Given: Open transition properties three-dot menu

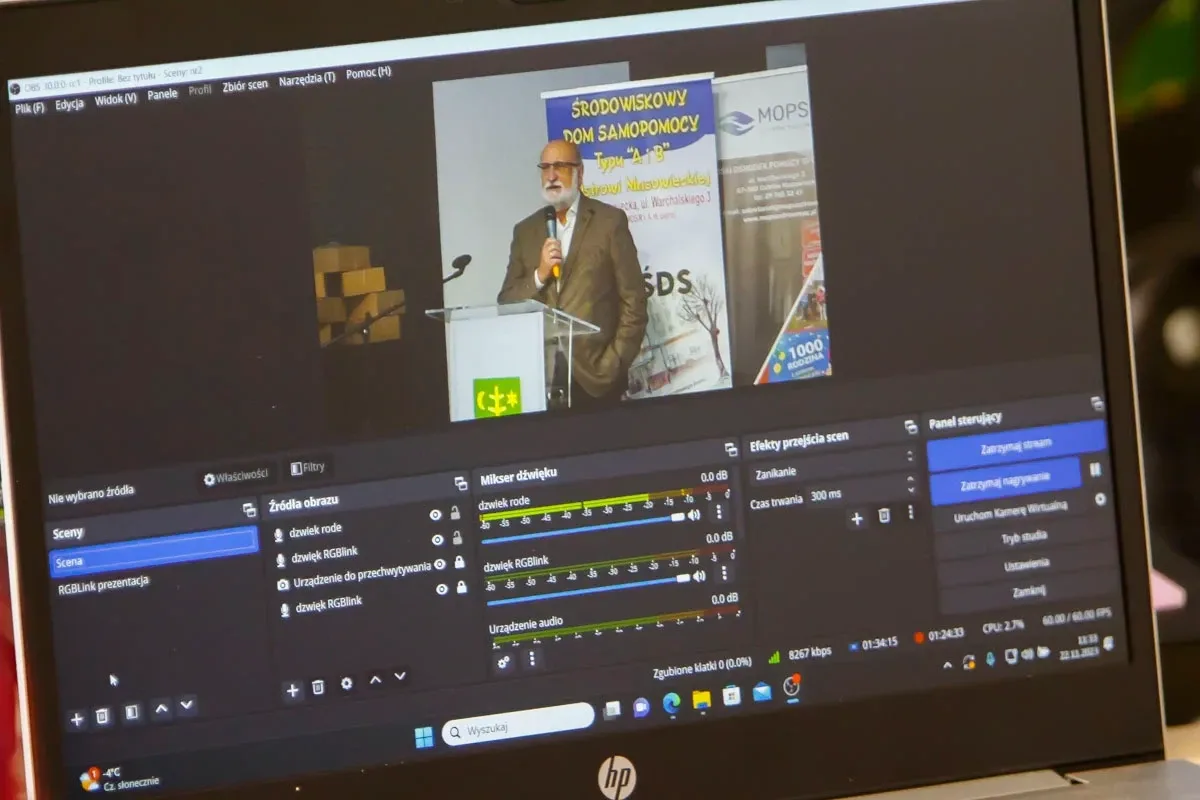Looking at the screenshot, I should pyautogui.click(x=910, y=512).
